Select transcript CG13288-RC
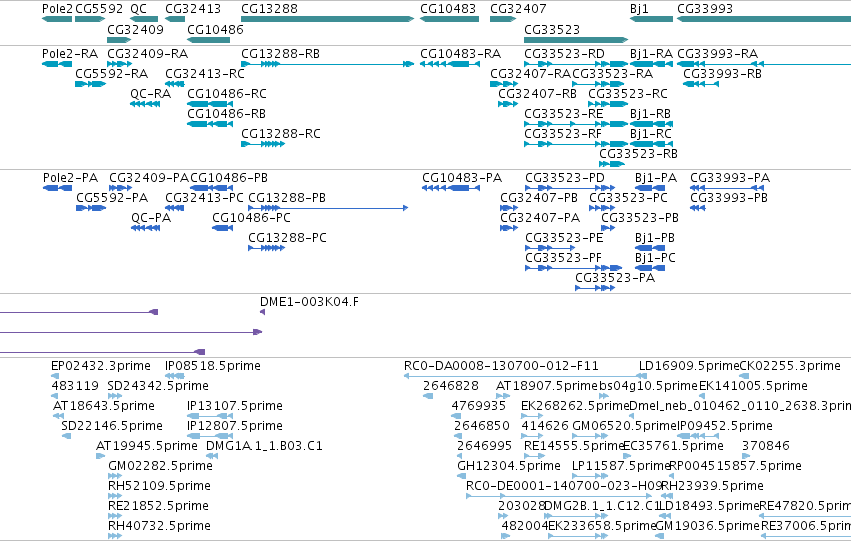The height and width of the screenshot is (541, 851). coord(263,144)
